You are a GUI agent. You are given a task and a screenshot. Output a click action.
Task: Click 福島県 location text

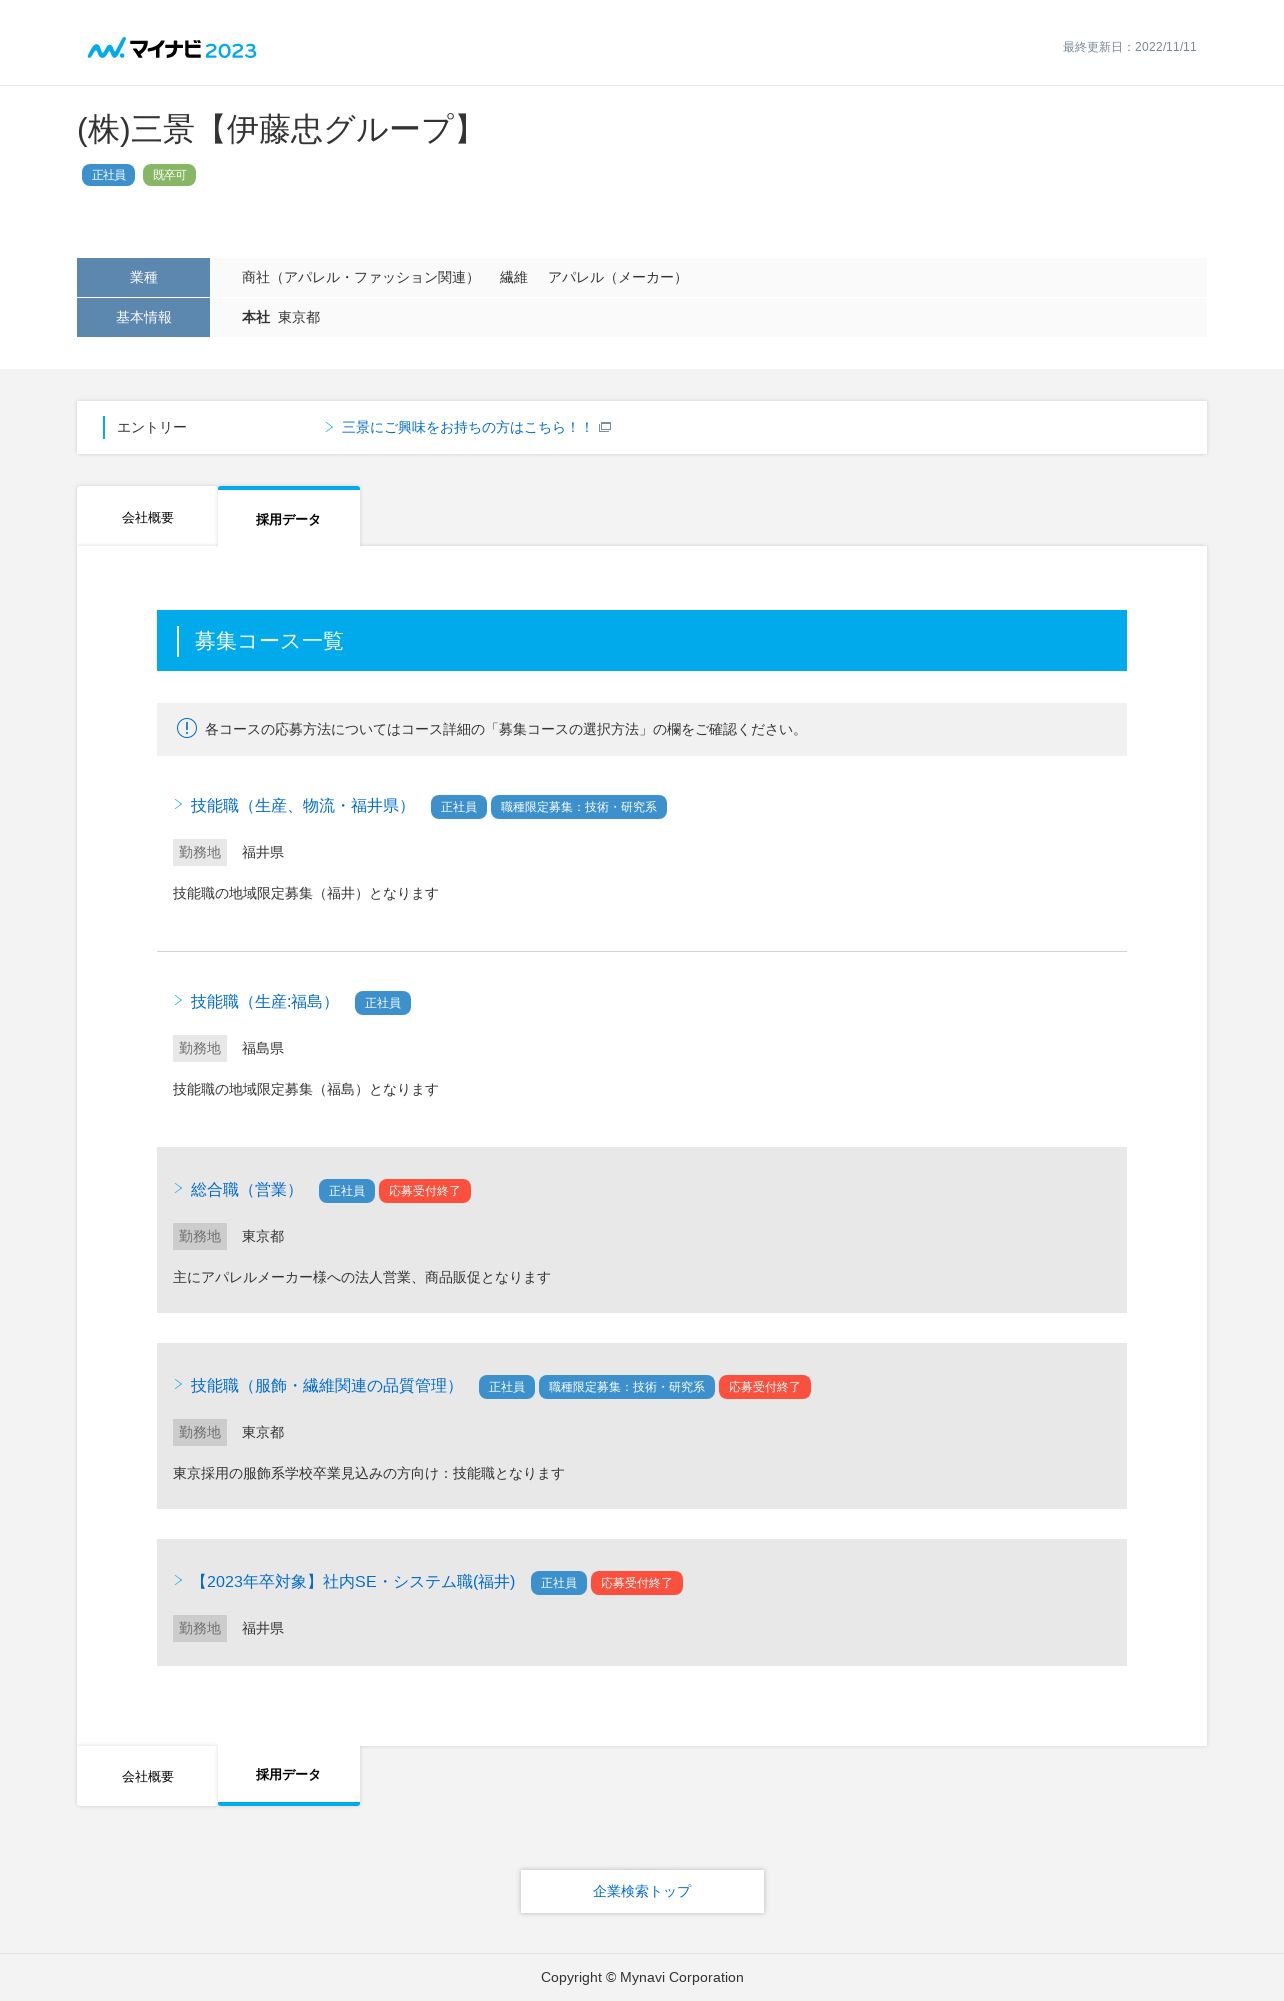click(263, 1048)
